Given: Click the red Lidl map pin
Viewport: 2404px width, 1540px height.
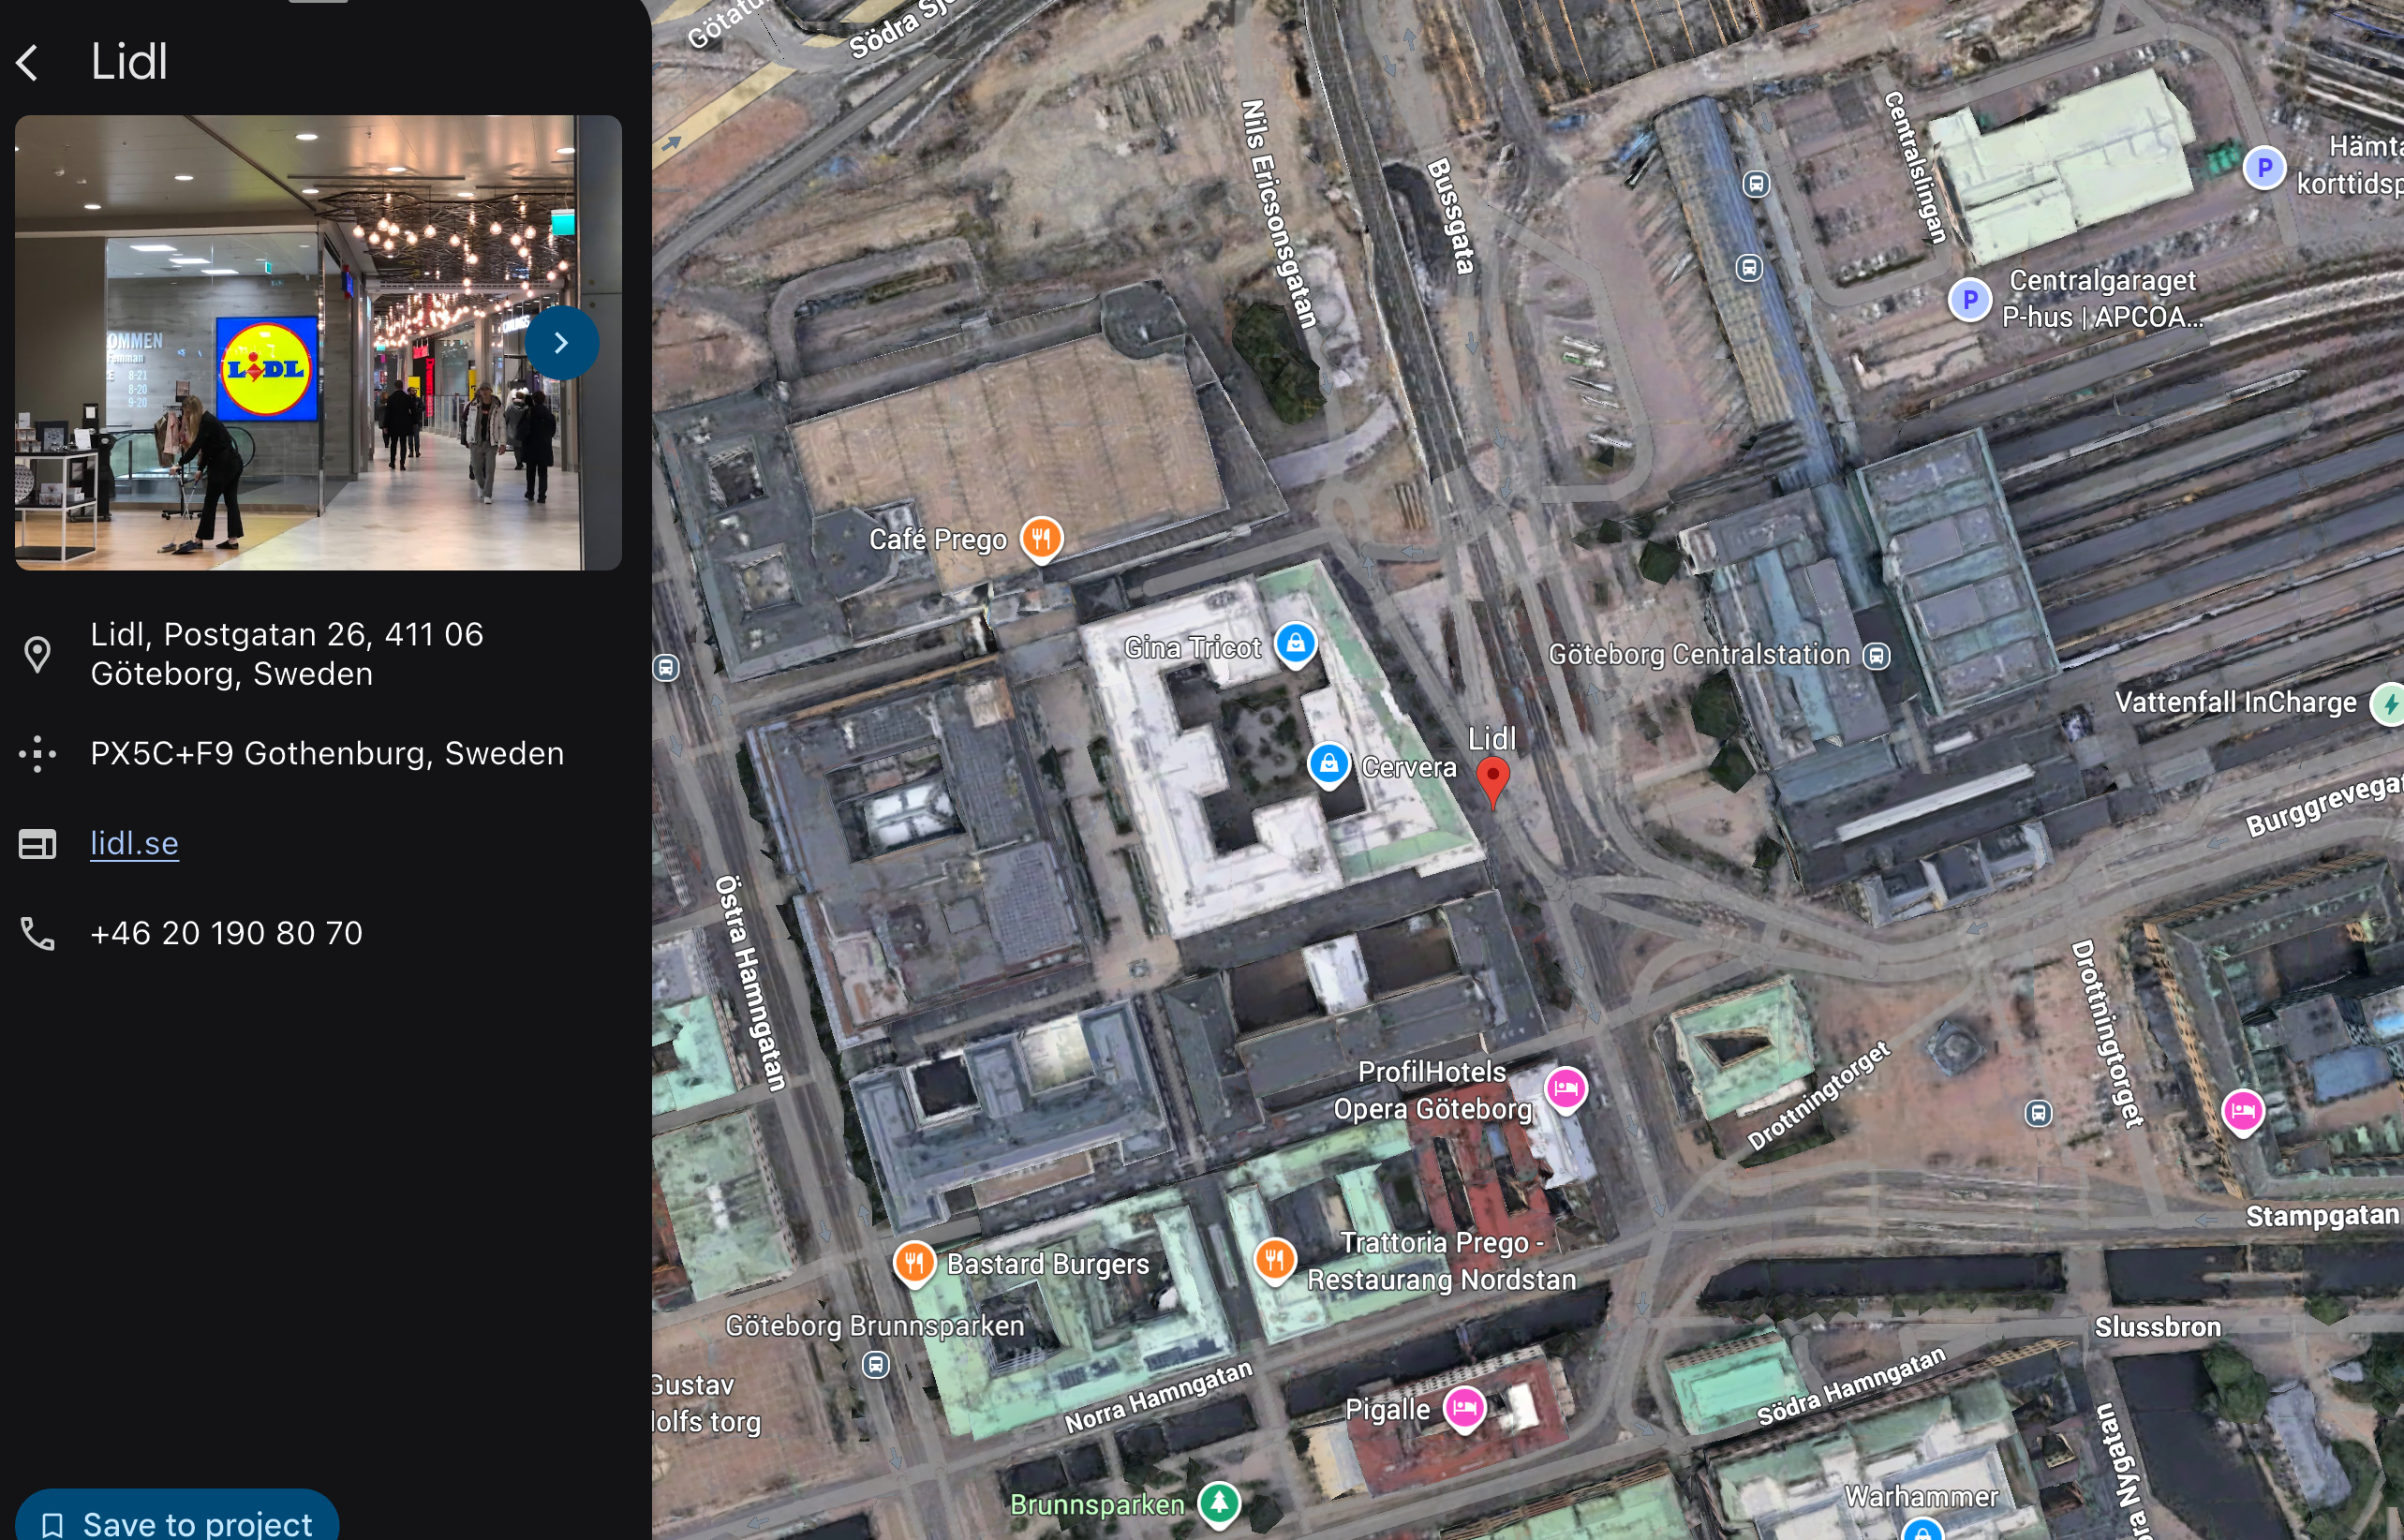Looking at the screenshot, I should 1492,778.
